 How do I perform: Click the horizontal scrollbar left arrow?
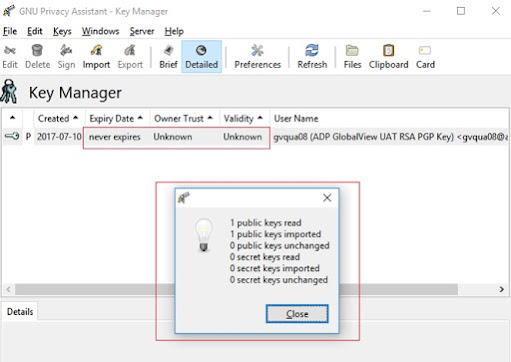coord(8,289)
